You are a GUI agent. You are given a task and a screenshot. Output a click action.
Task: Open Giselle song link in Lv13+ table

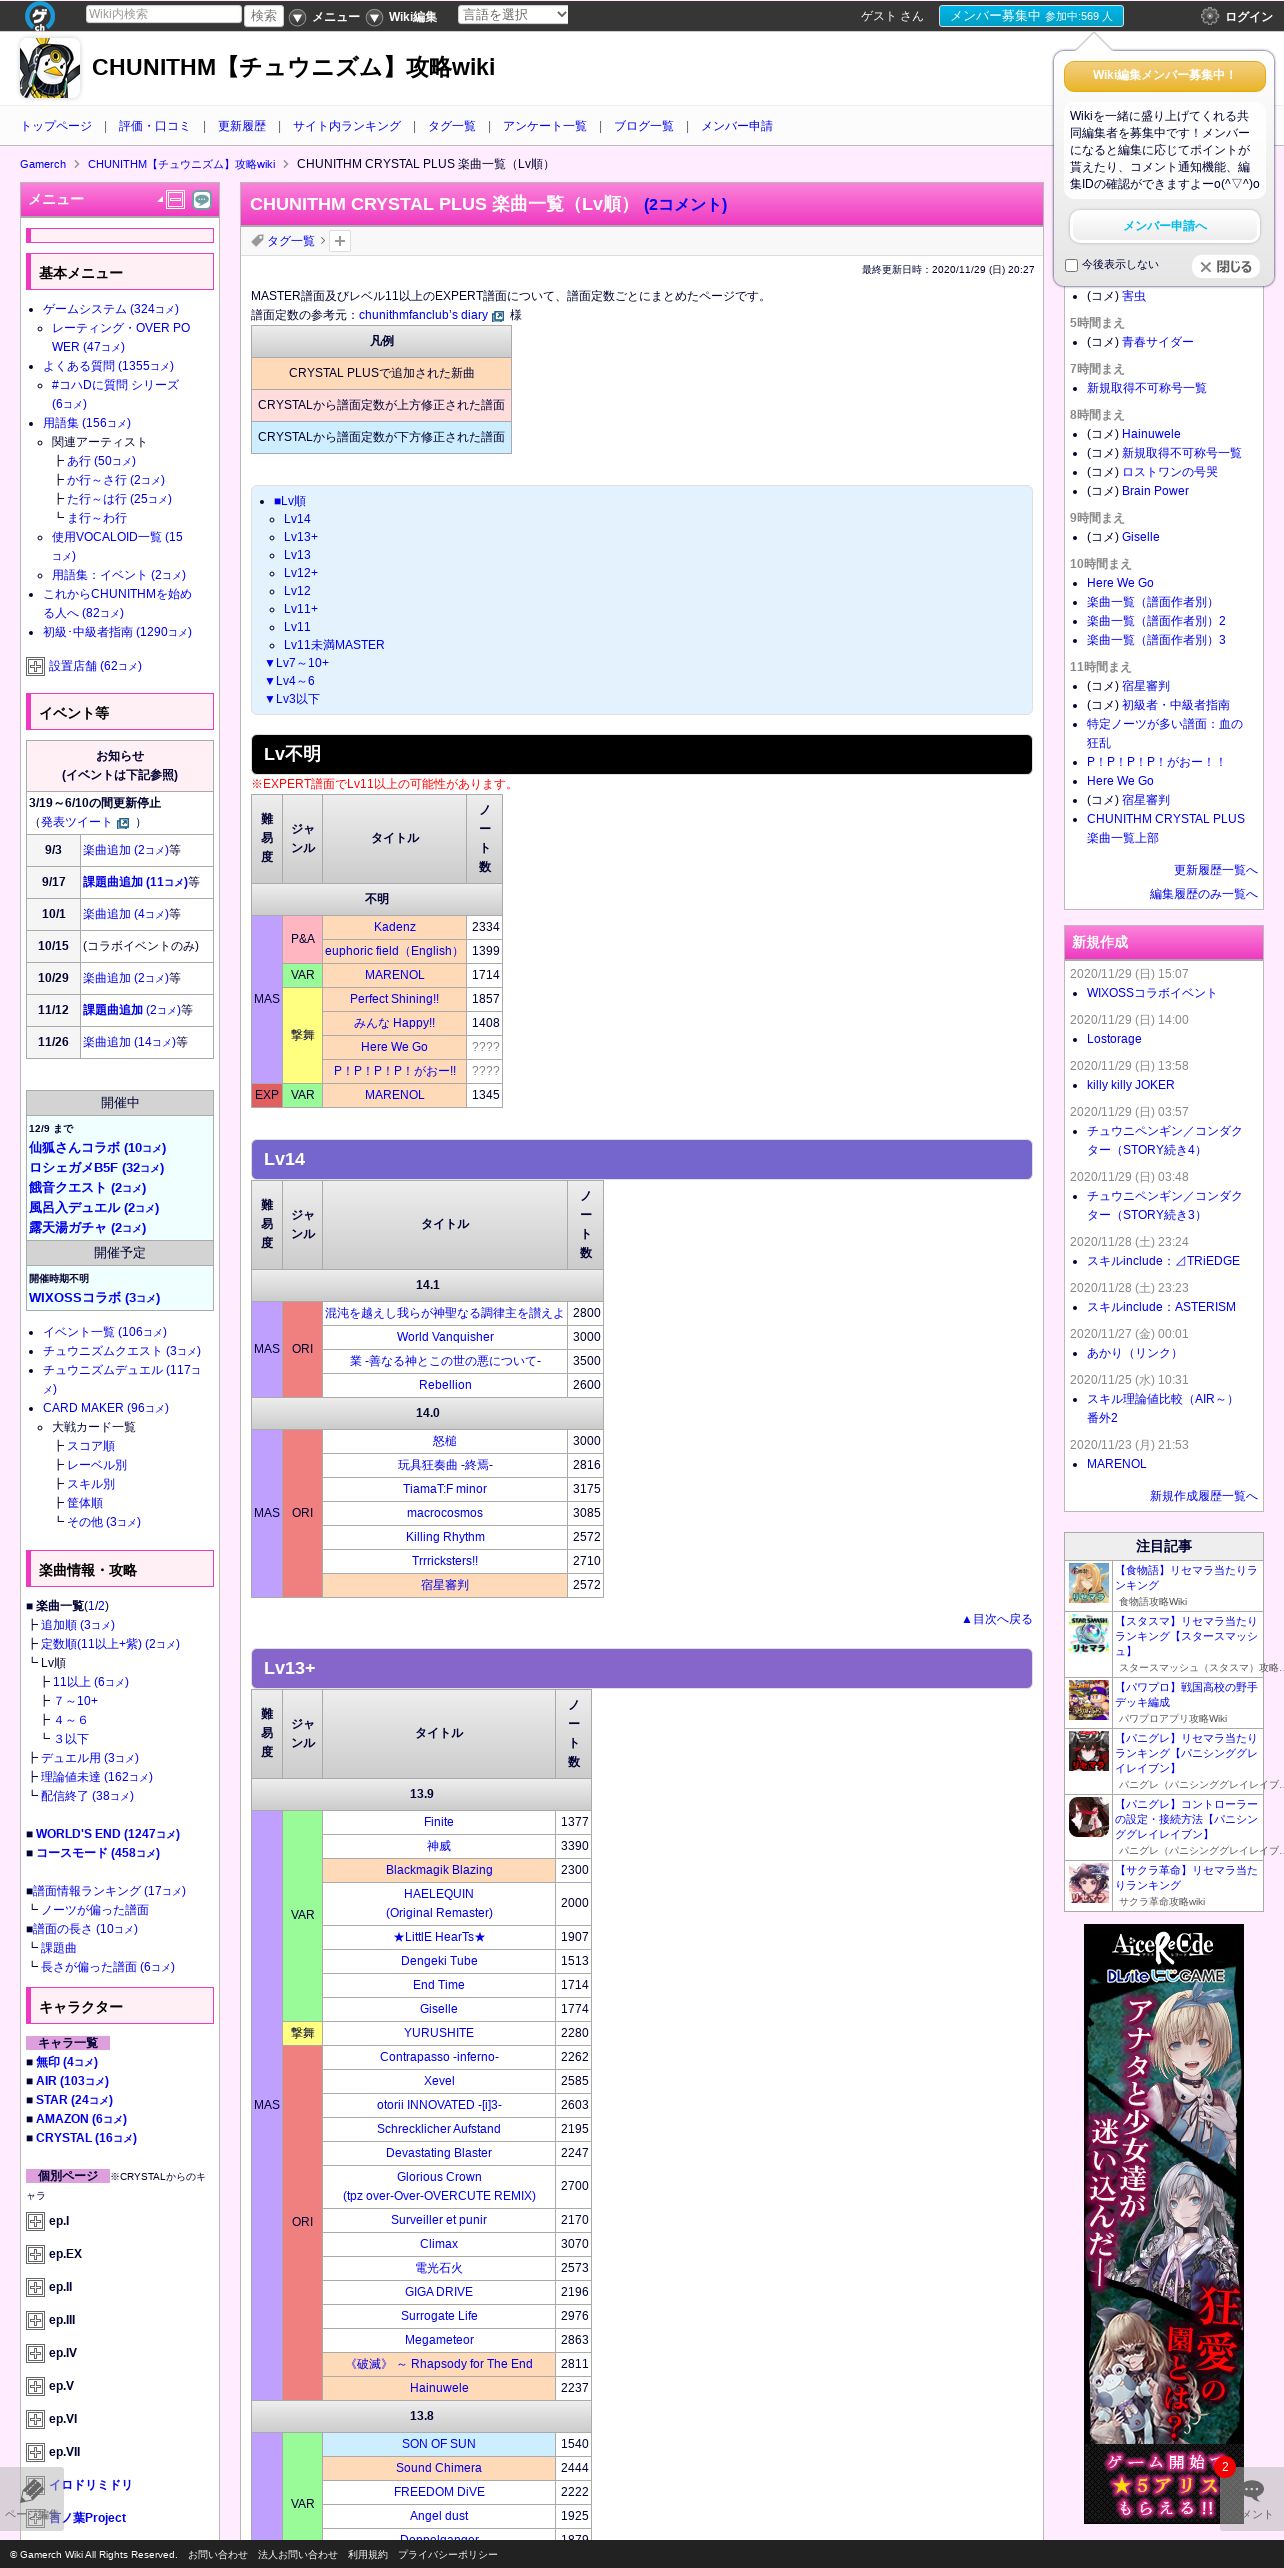tap(438, 2009)
